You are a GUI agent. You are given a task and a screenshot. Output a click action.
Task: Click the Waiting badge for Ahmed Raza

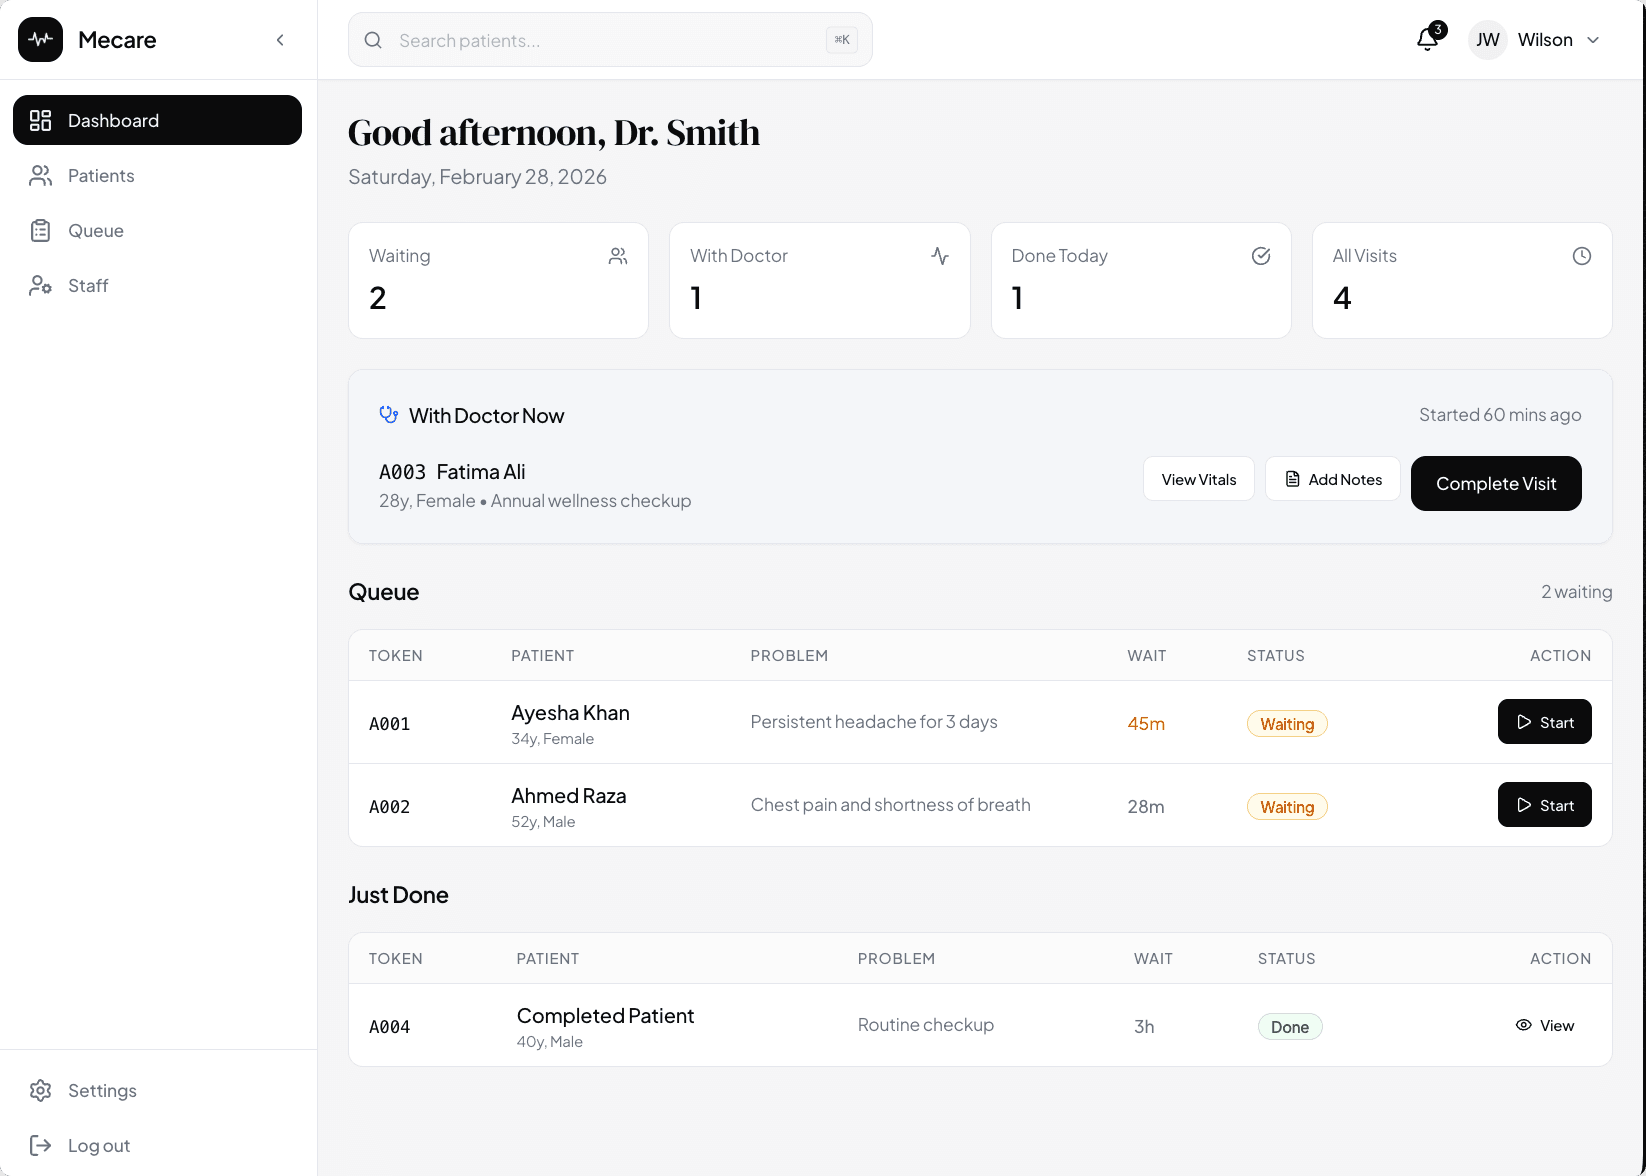pyautogui.click(x=1287, y=807)
